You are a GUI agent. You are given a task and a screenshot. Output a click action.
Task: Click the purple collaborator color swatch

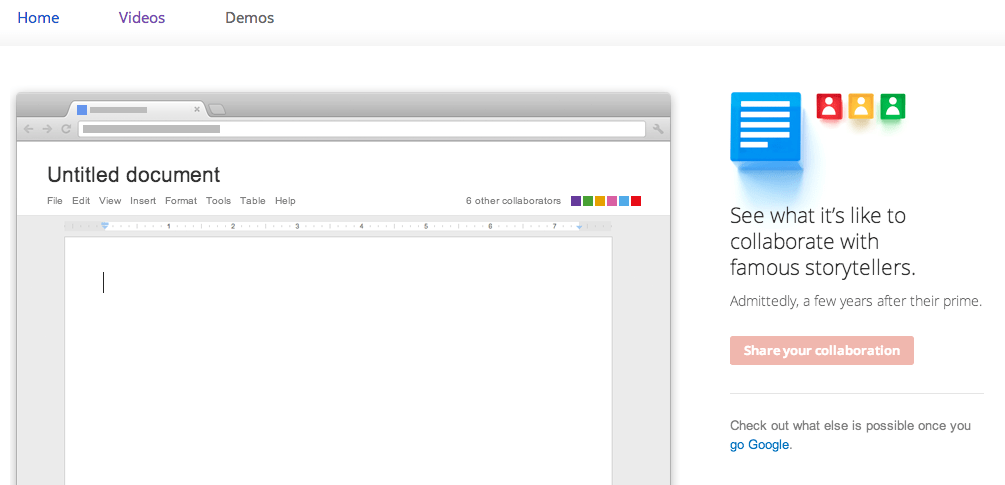click(x=576, y=201)
